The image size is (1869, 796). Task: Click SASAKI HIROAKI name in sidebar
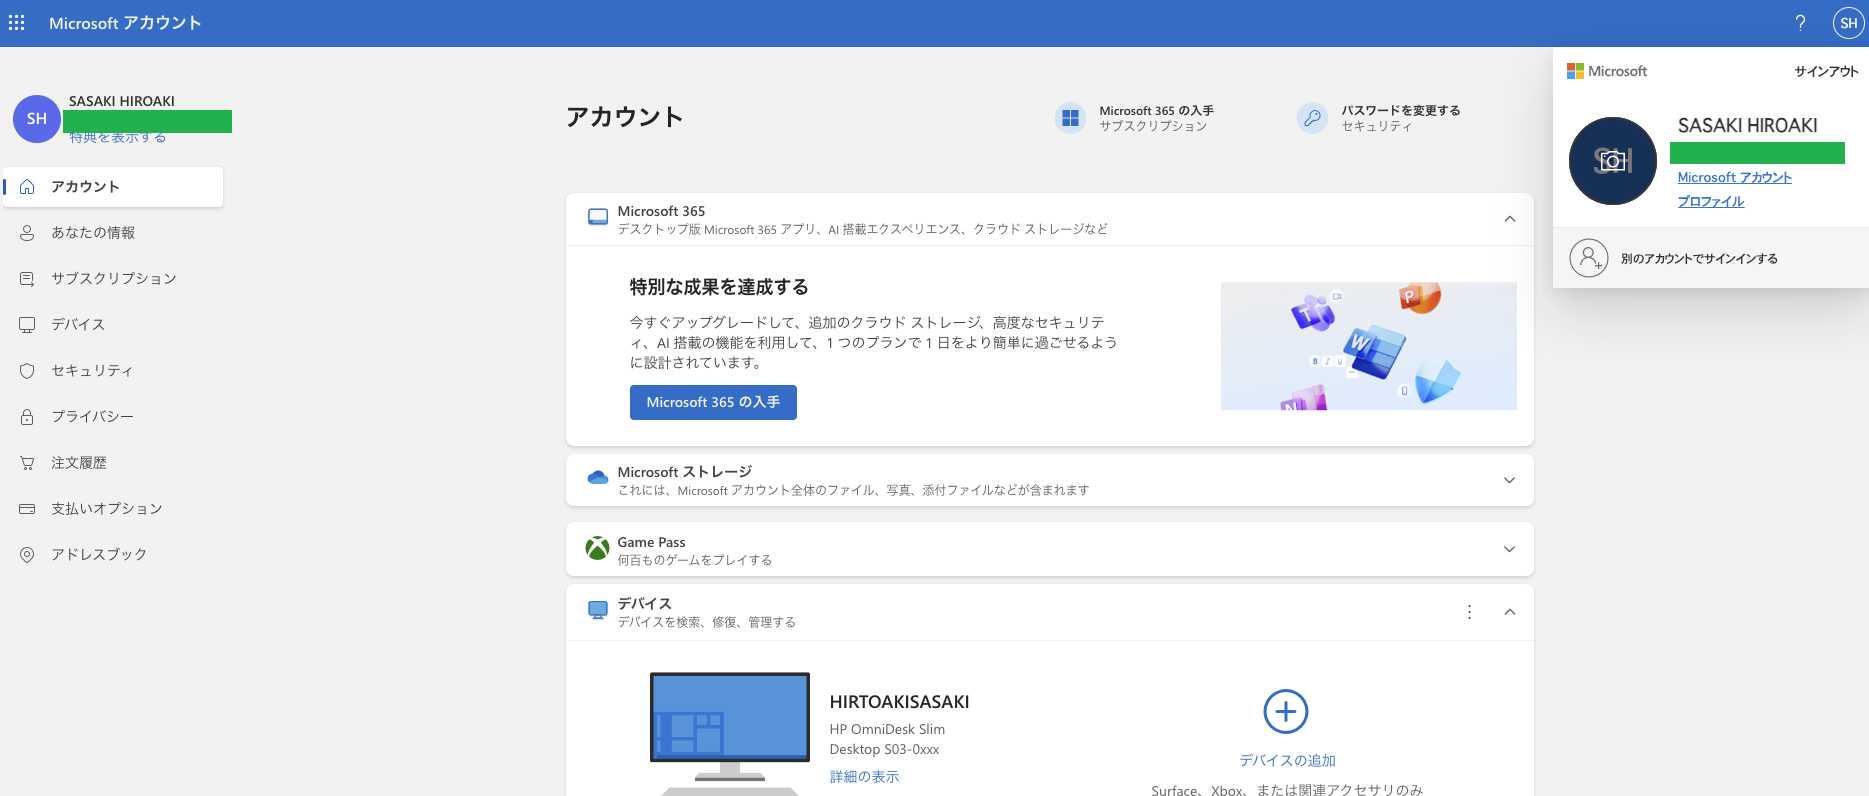(x=122, y=101)
